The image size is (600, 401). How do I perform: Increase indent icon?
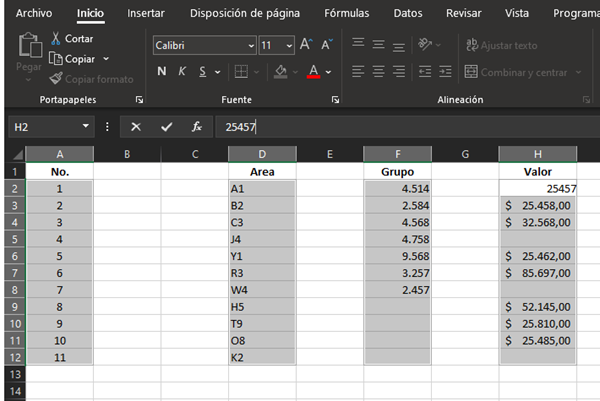click(x=445, y=72)
